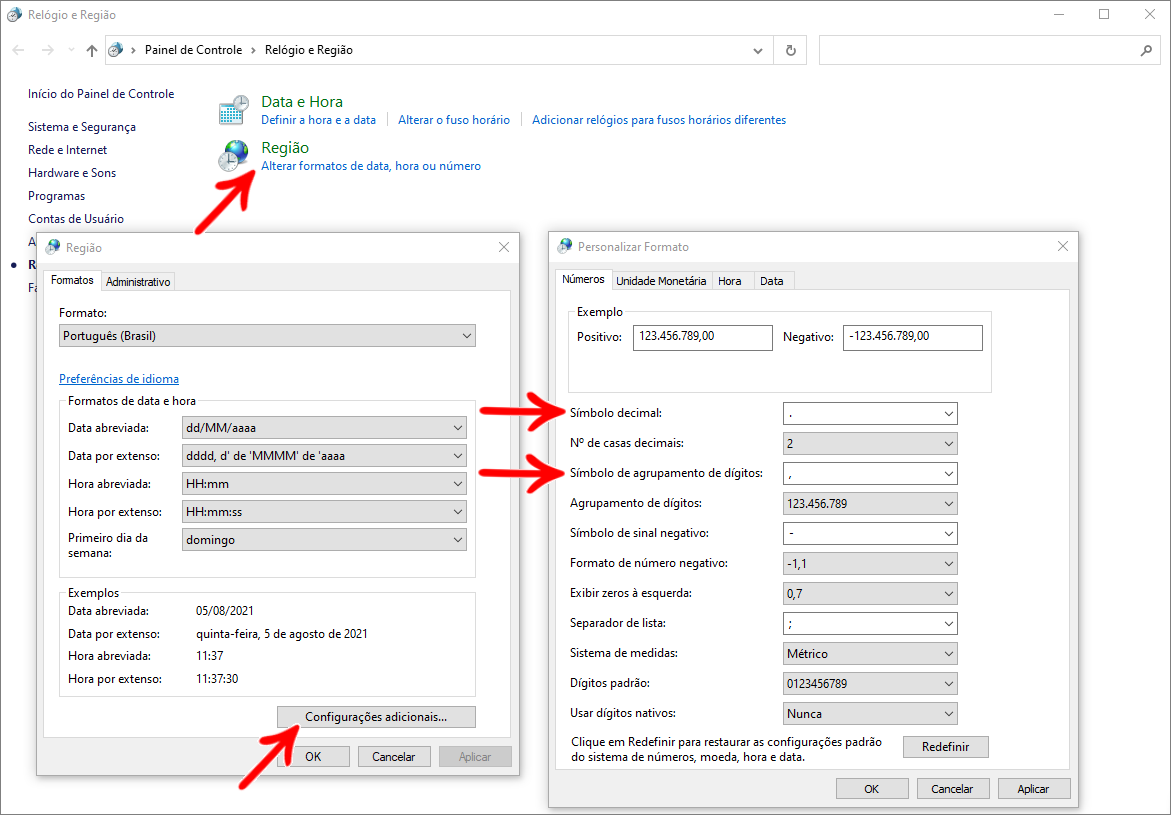Click Painel de Controle in address breadcrumb
The height and width of the screenshot is (815, 1171).
(193, 50)
